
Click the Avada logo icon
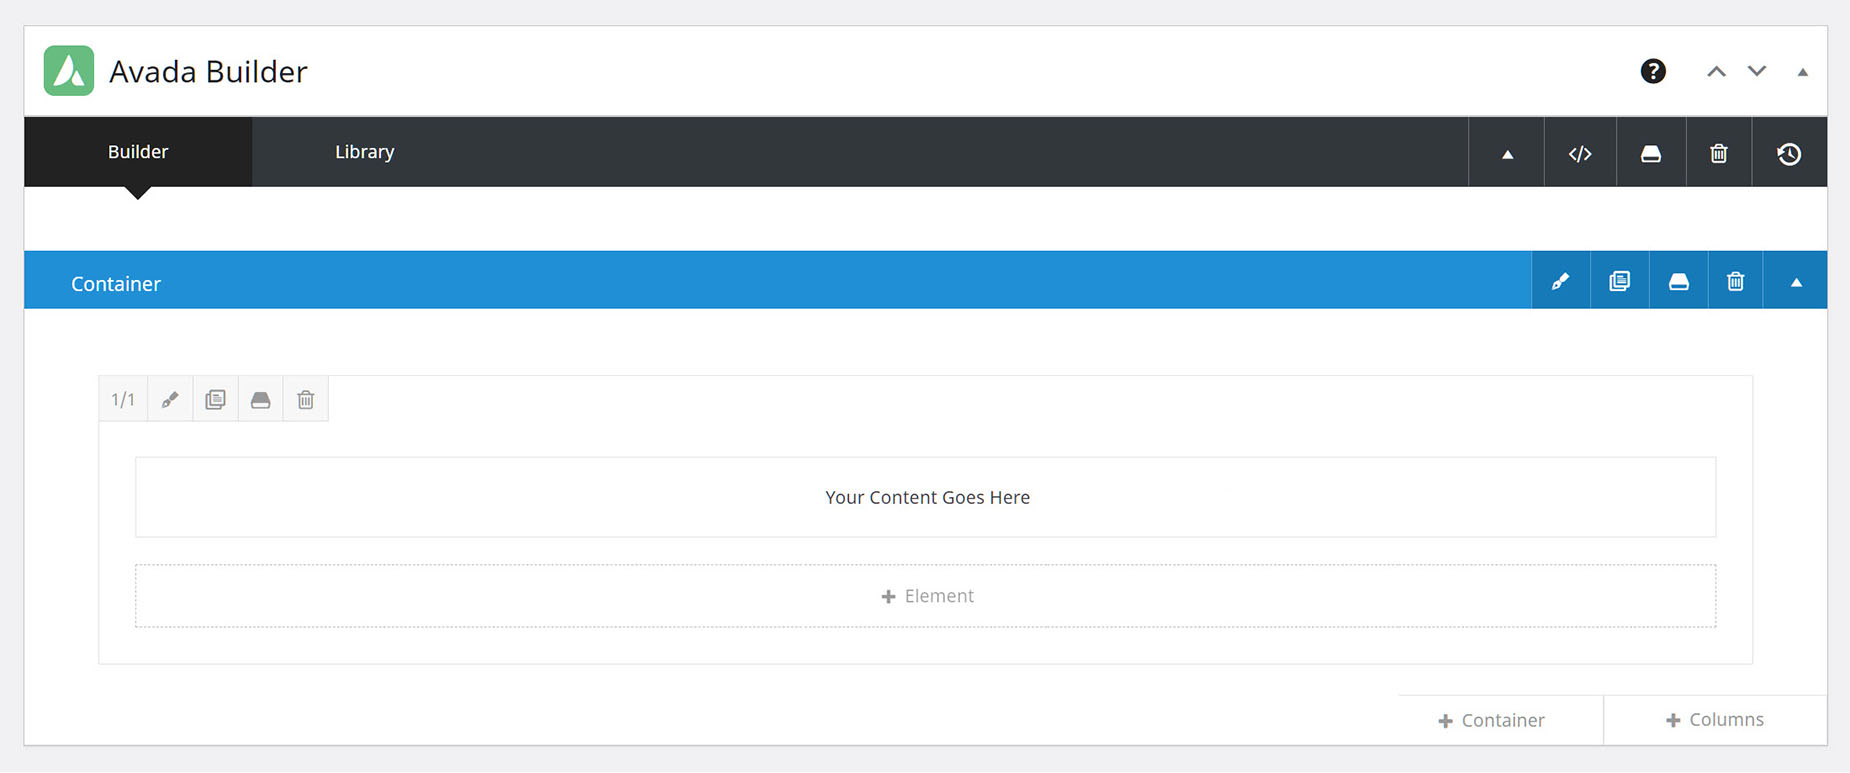pos(69,70)
